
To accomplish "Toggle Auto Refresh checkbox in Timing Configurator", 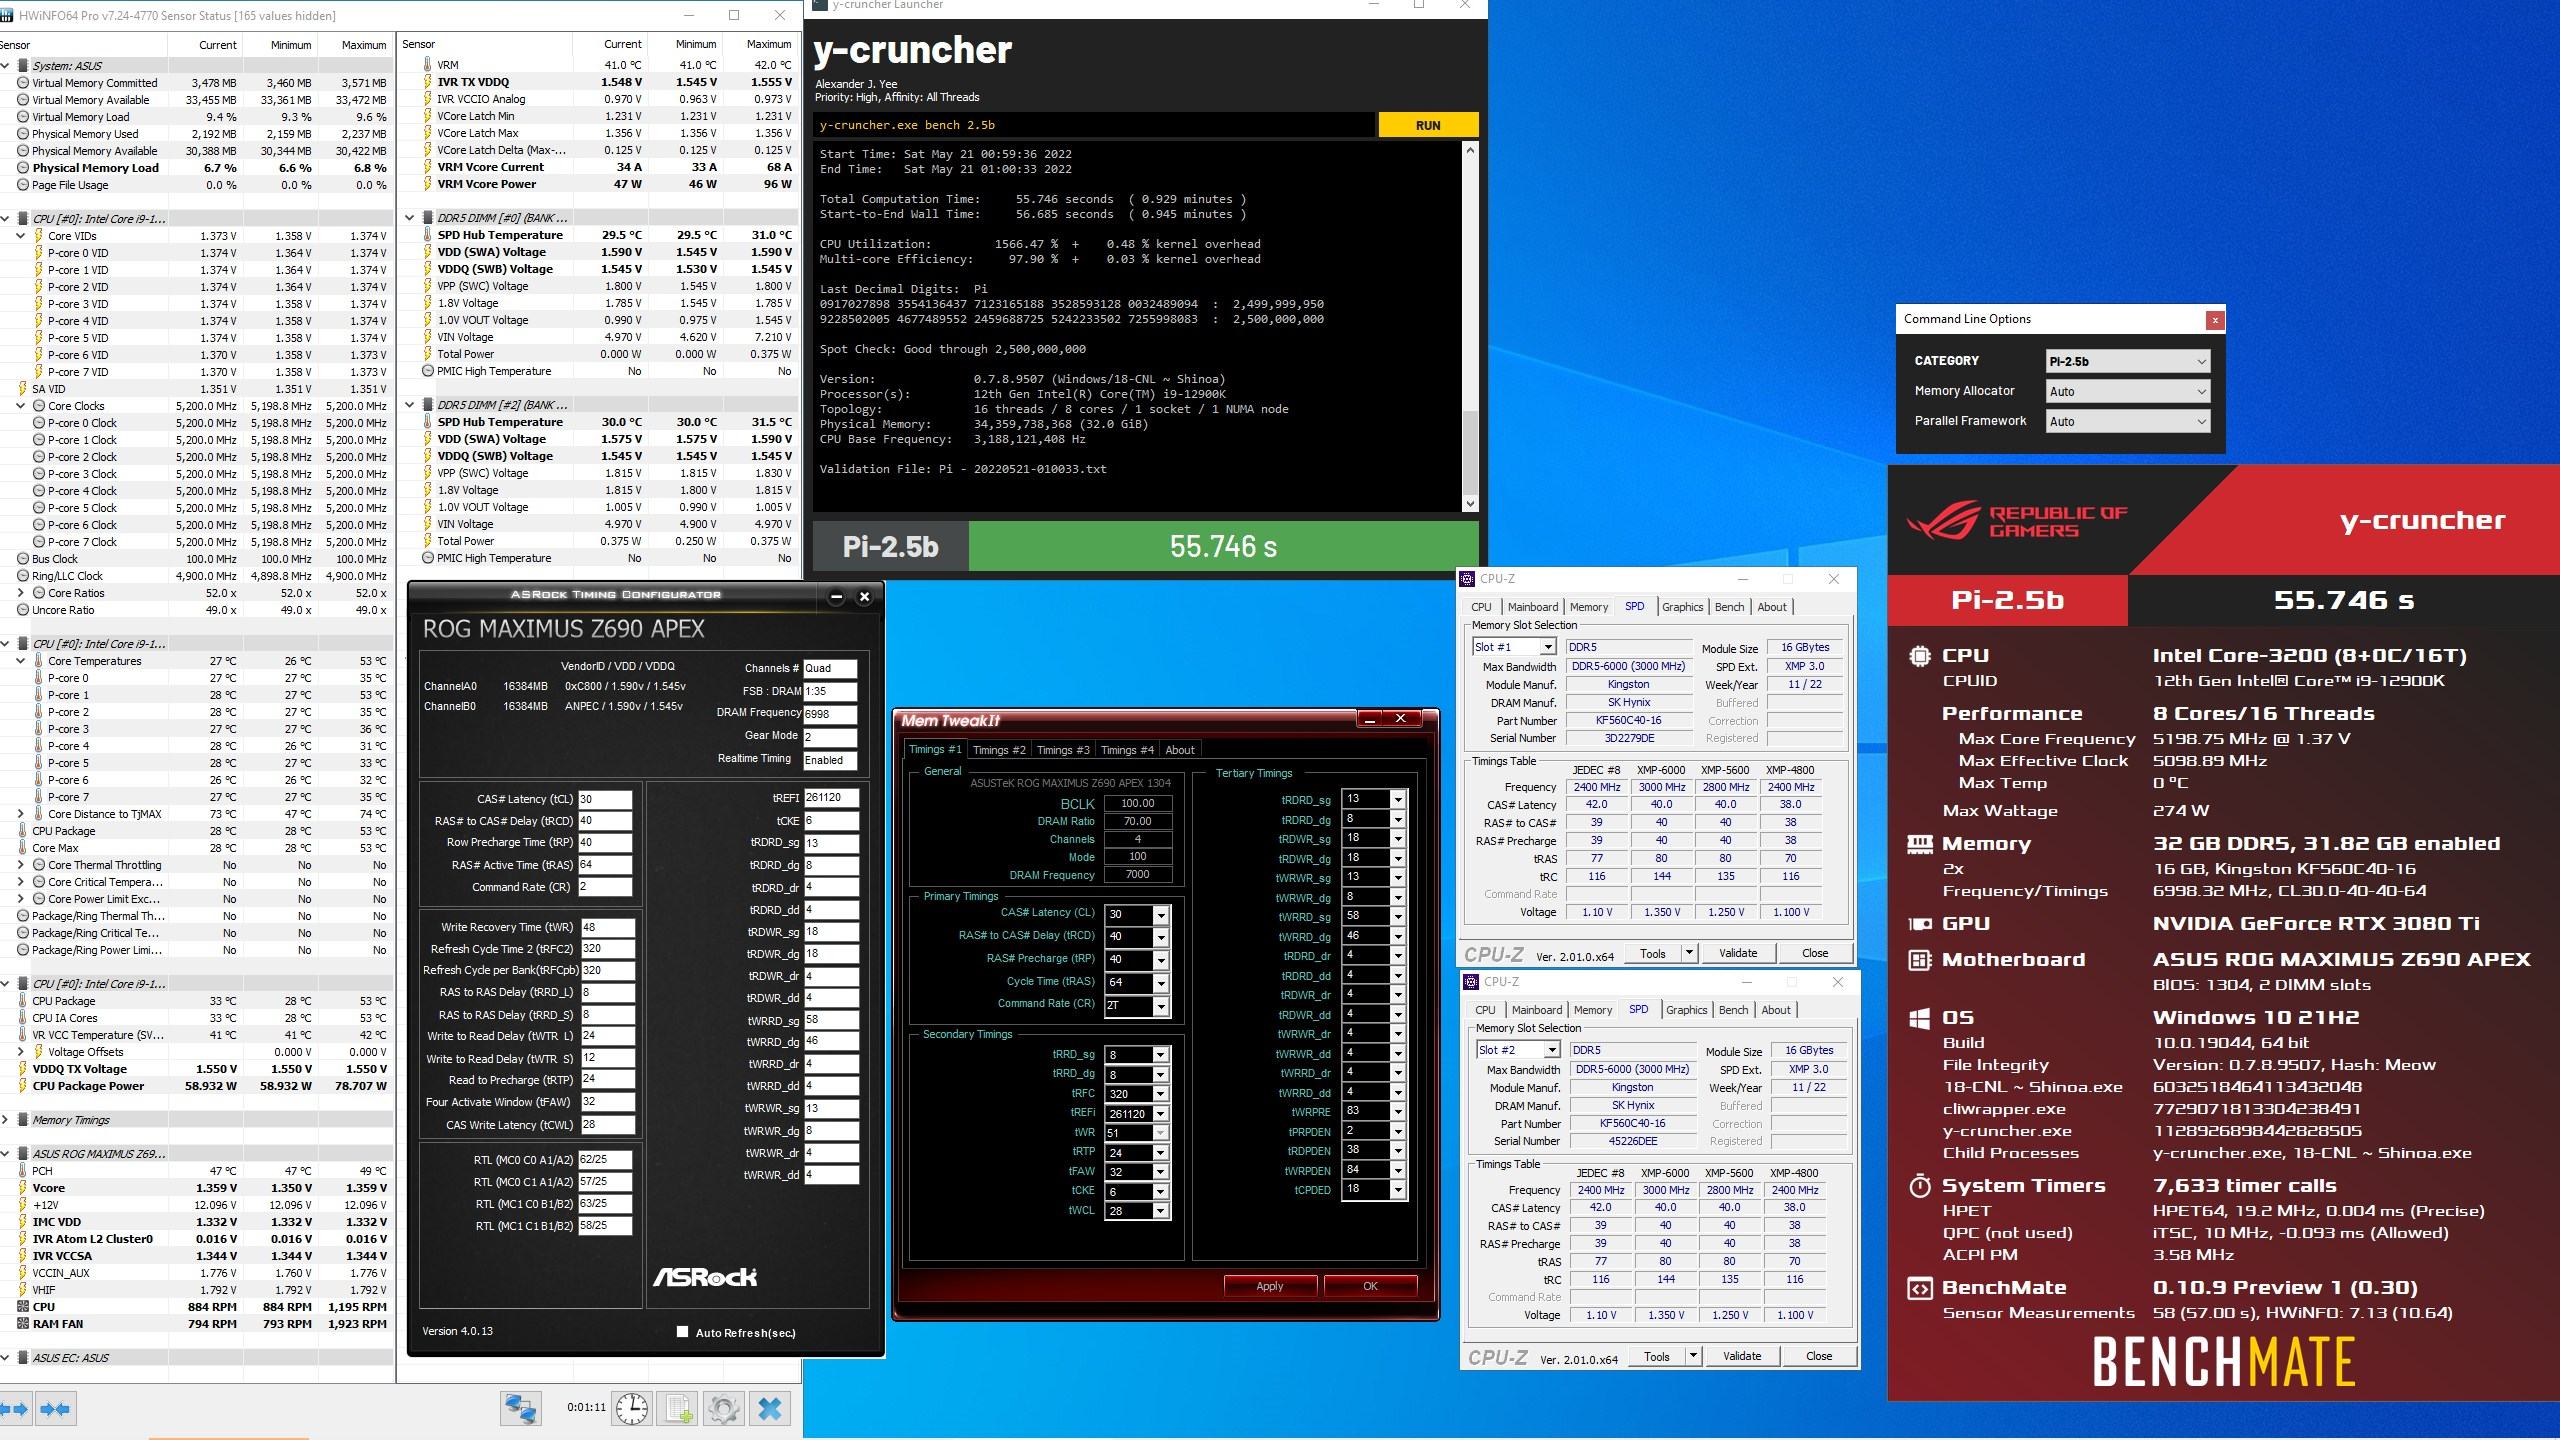I will pos(682,1332).
